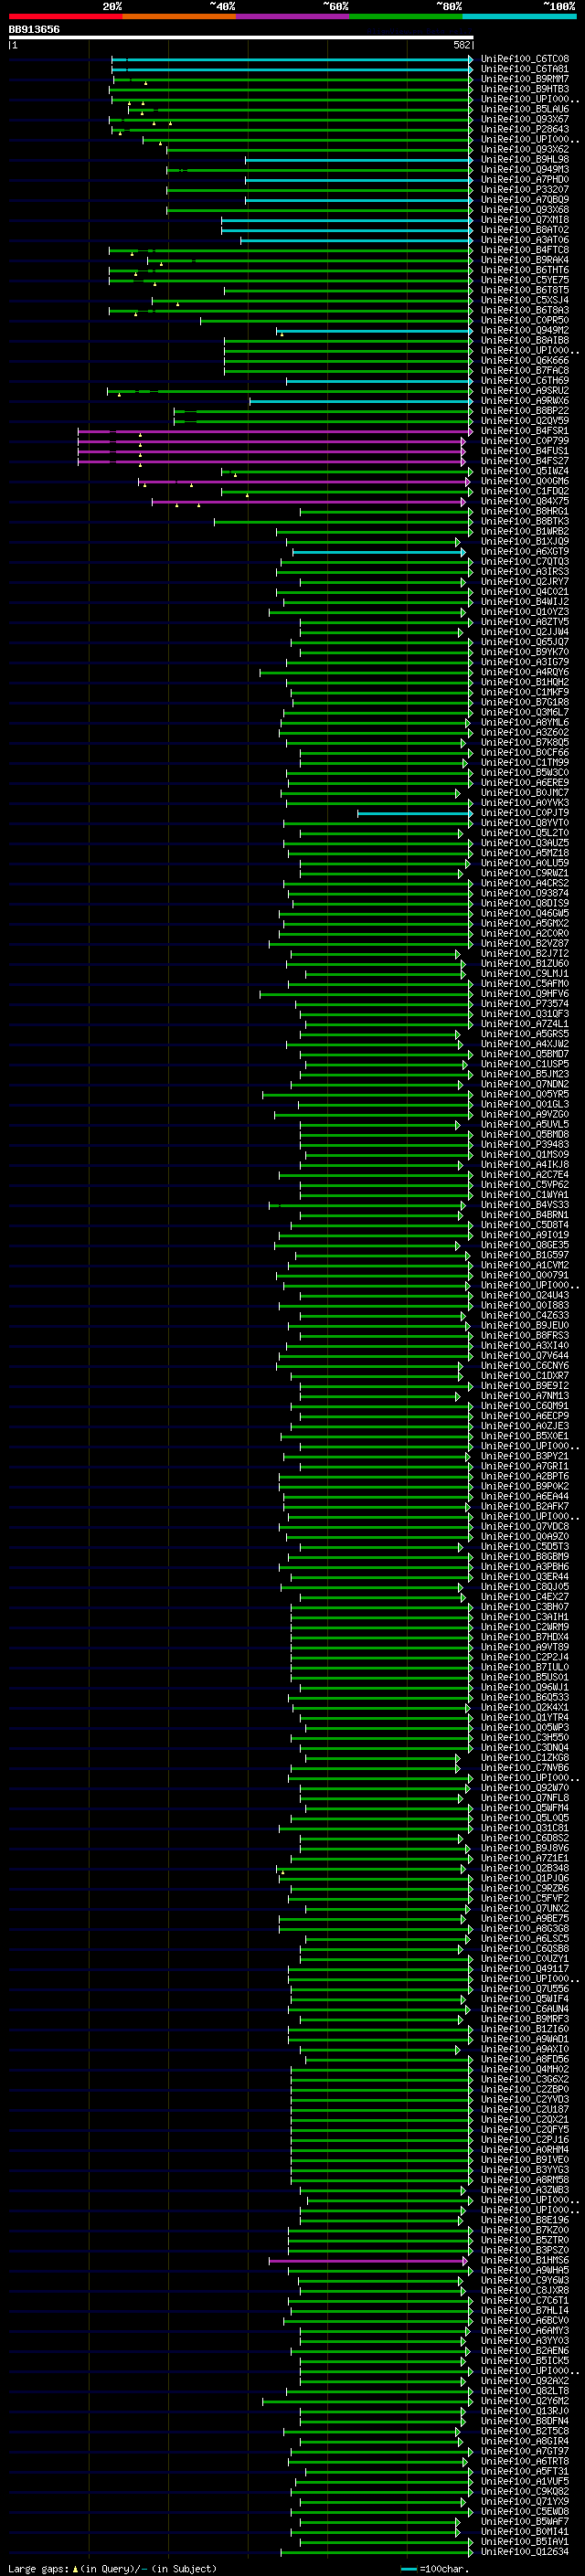The image size is (585, 2576).
Task: Click the 'Large gaps' legend text
Action: tap(38, 2569)
